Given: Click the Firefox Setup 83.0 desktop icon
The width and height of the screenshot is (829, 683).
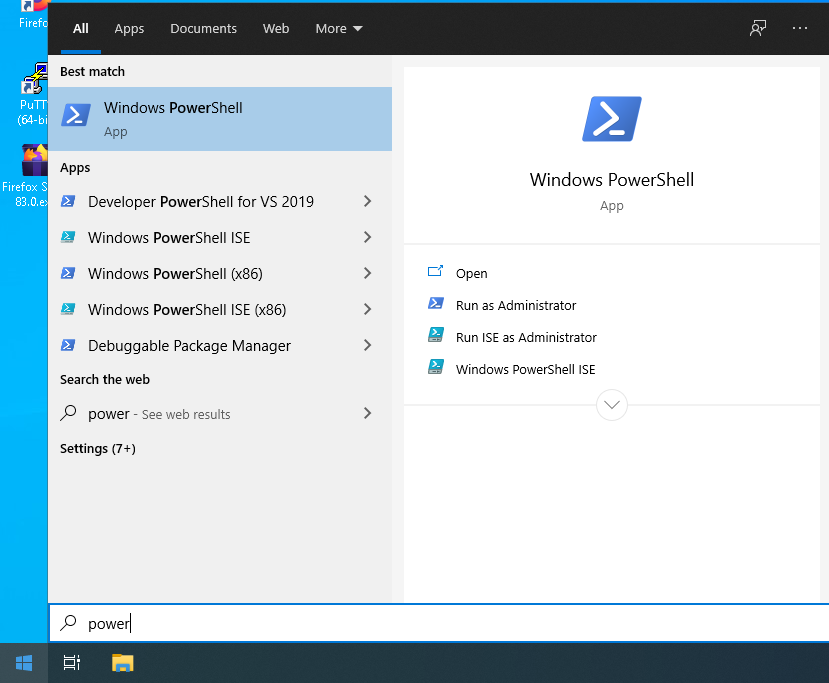Looking at the screenshot, I should click(25, 176).
